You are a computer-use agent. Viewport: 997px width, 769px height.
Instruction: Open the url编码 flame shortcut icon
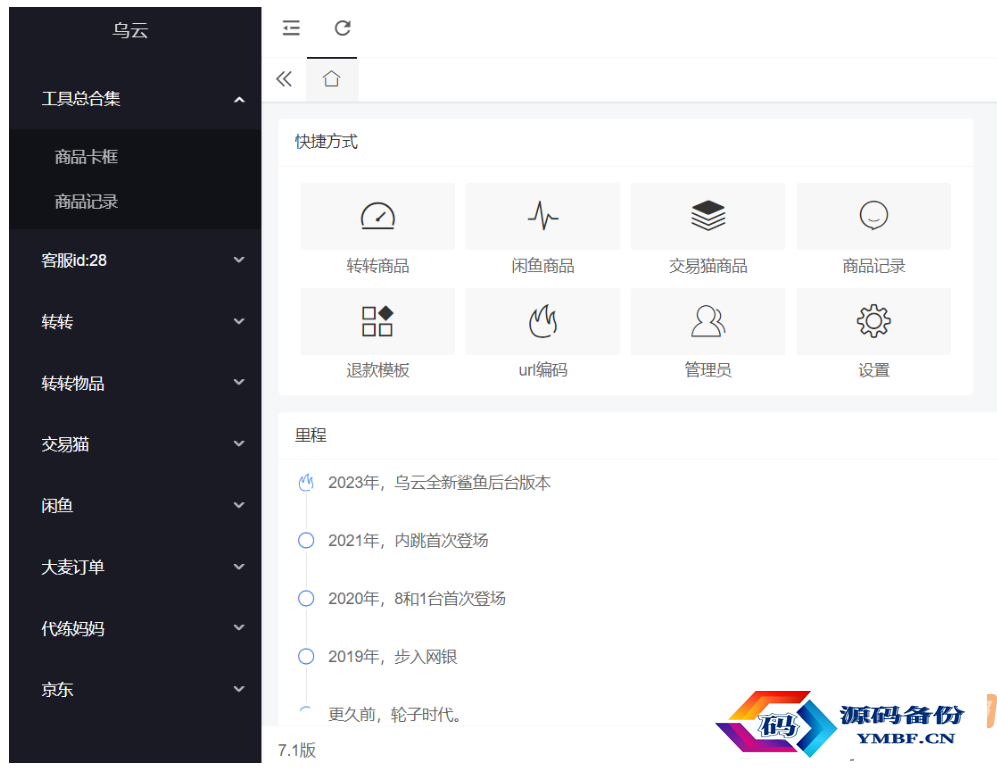542,321
